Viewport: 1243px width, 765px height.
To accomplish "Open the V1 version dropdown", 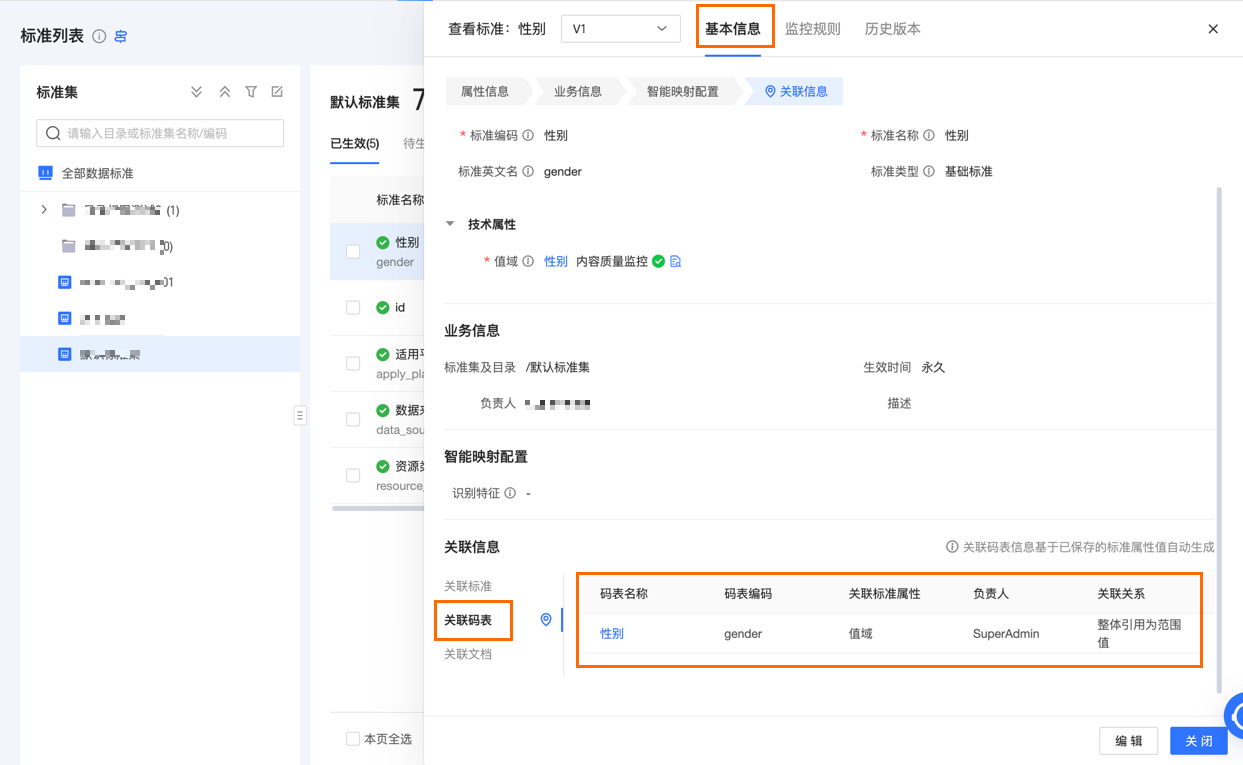I will (620, 29).
